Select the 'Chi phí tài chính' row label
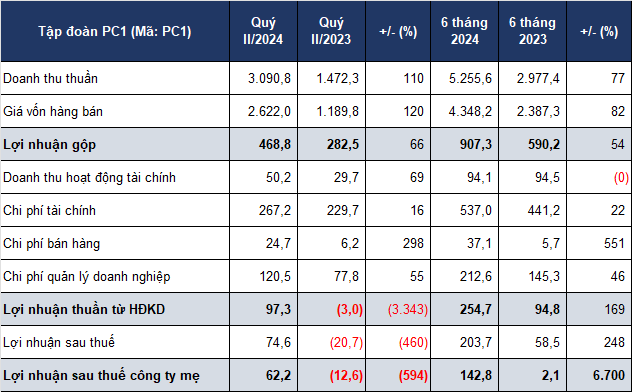632x392 pixels. pyautogui.click(x=50, y=210)
